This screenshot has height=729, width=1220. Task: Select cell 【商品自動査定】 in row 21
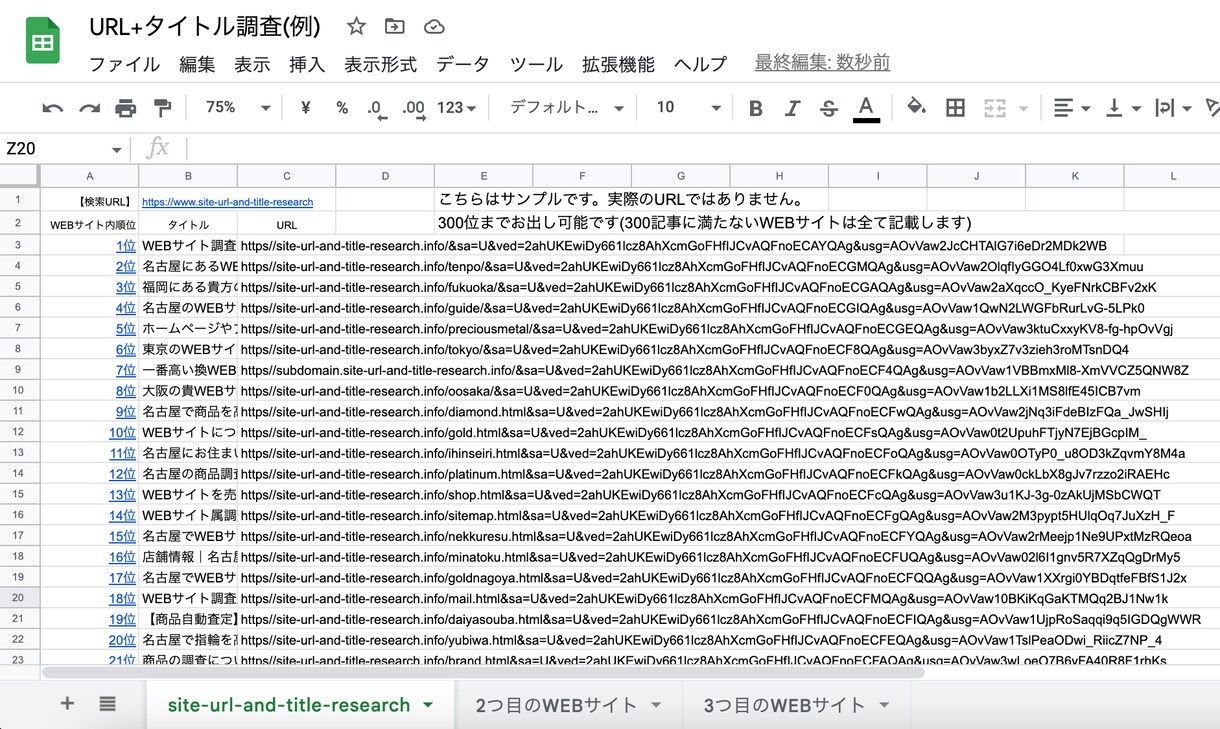click(189, 619)
